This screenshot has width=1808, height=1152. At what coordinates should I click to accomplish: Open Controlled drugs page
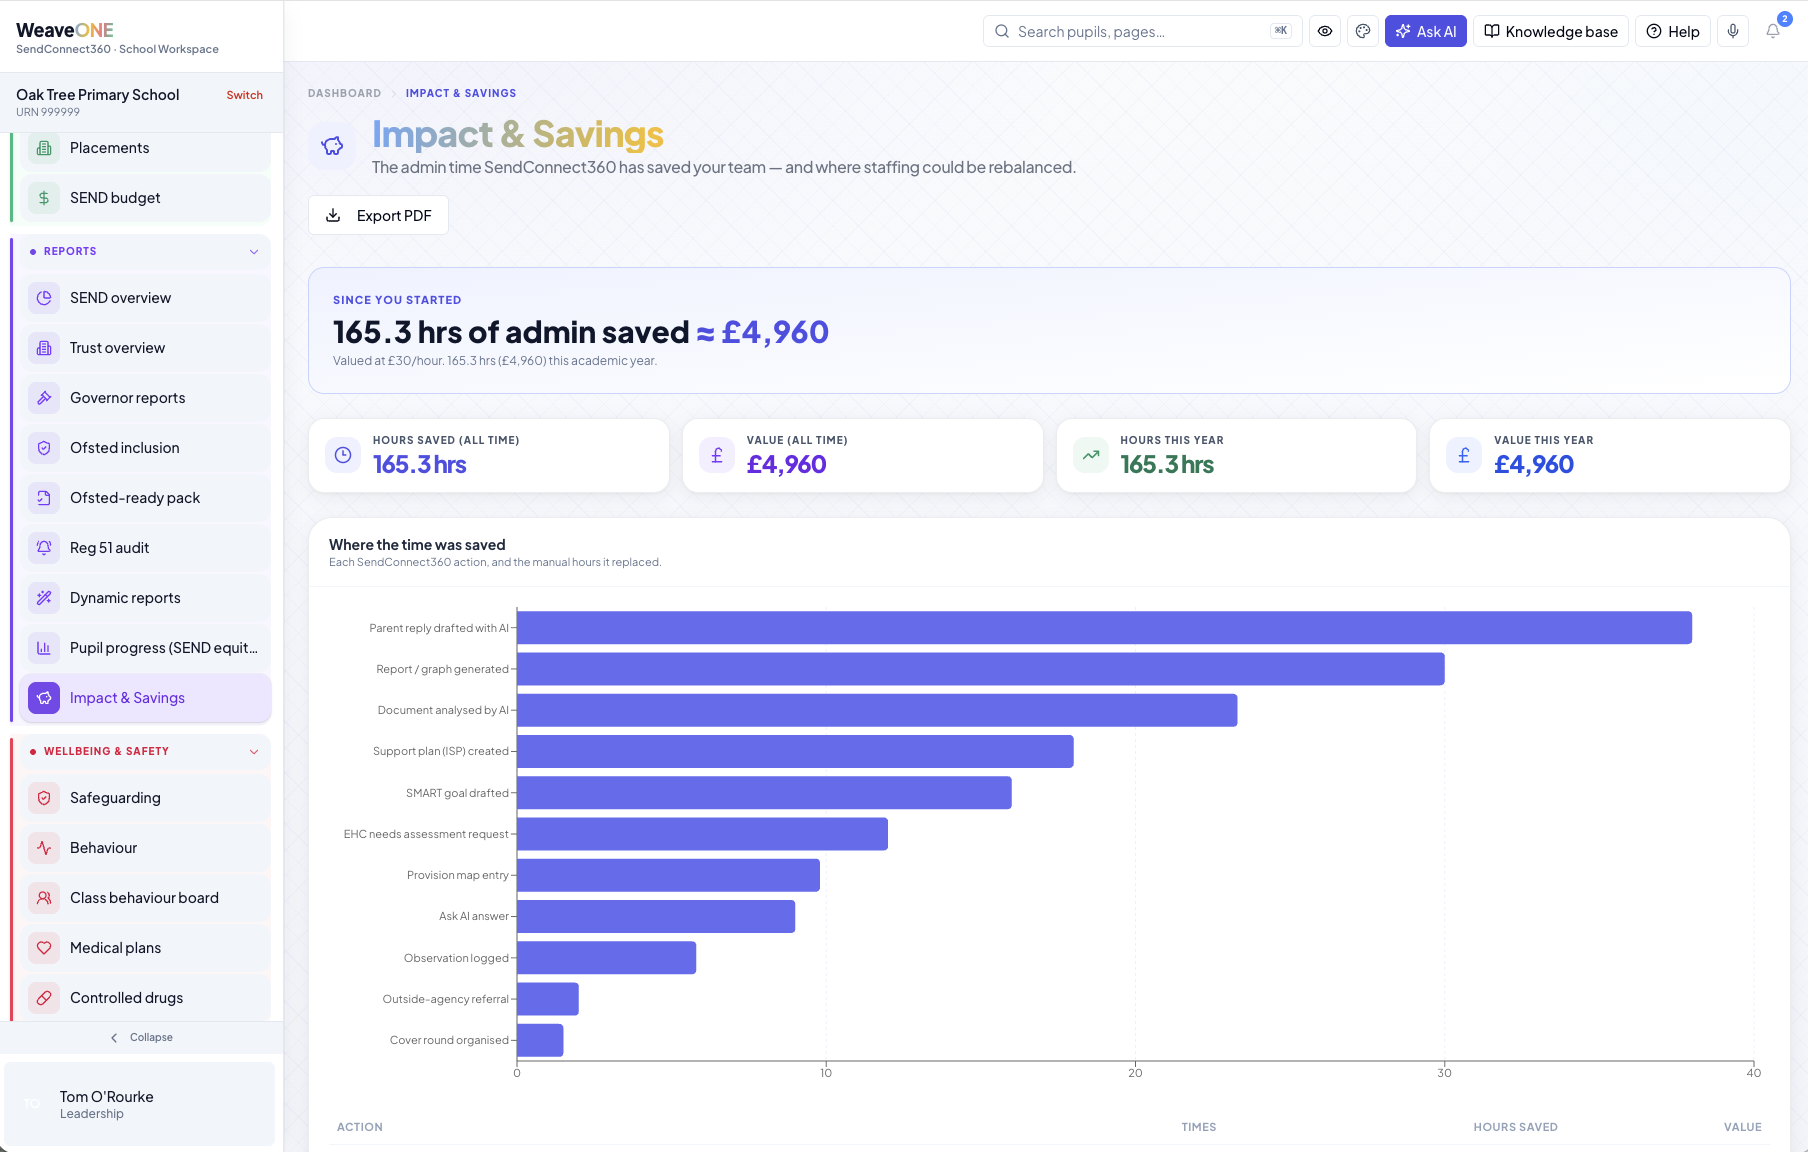click(146, 998)
